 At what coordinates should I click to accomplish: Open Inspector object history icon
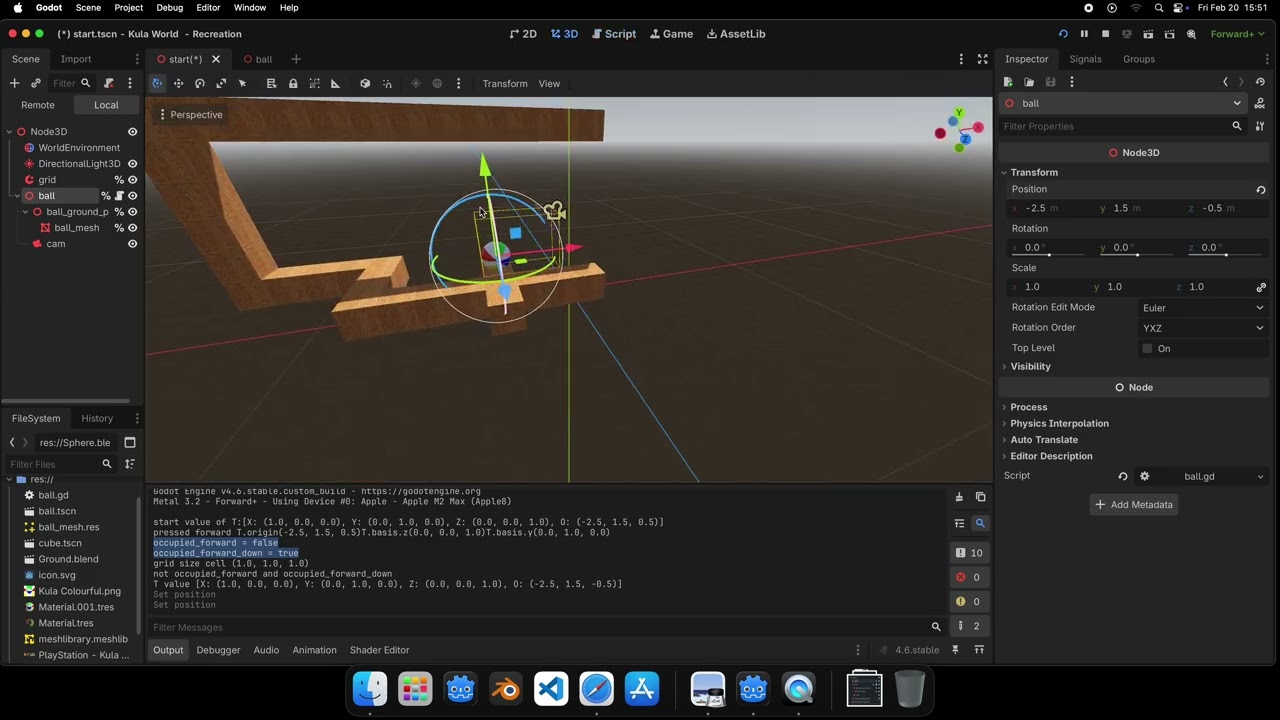click(1260, 82)
